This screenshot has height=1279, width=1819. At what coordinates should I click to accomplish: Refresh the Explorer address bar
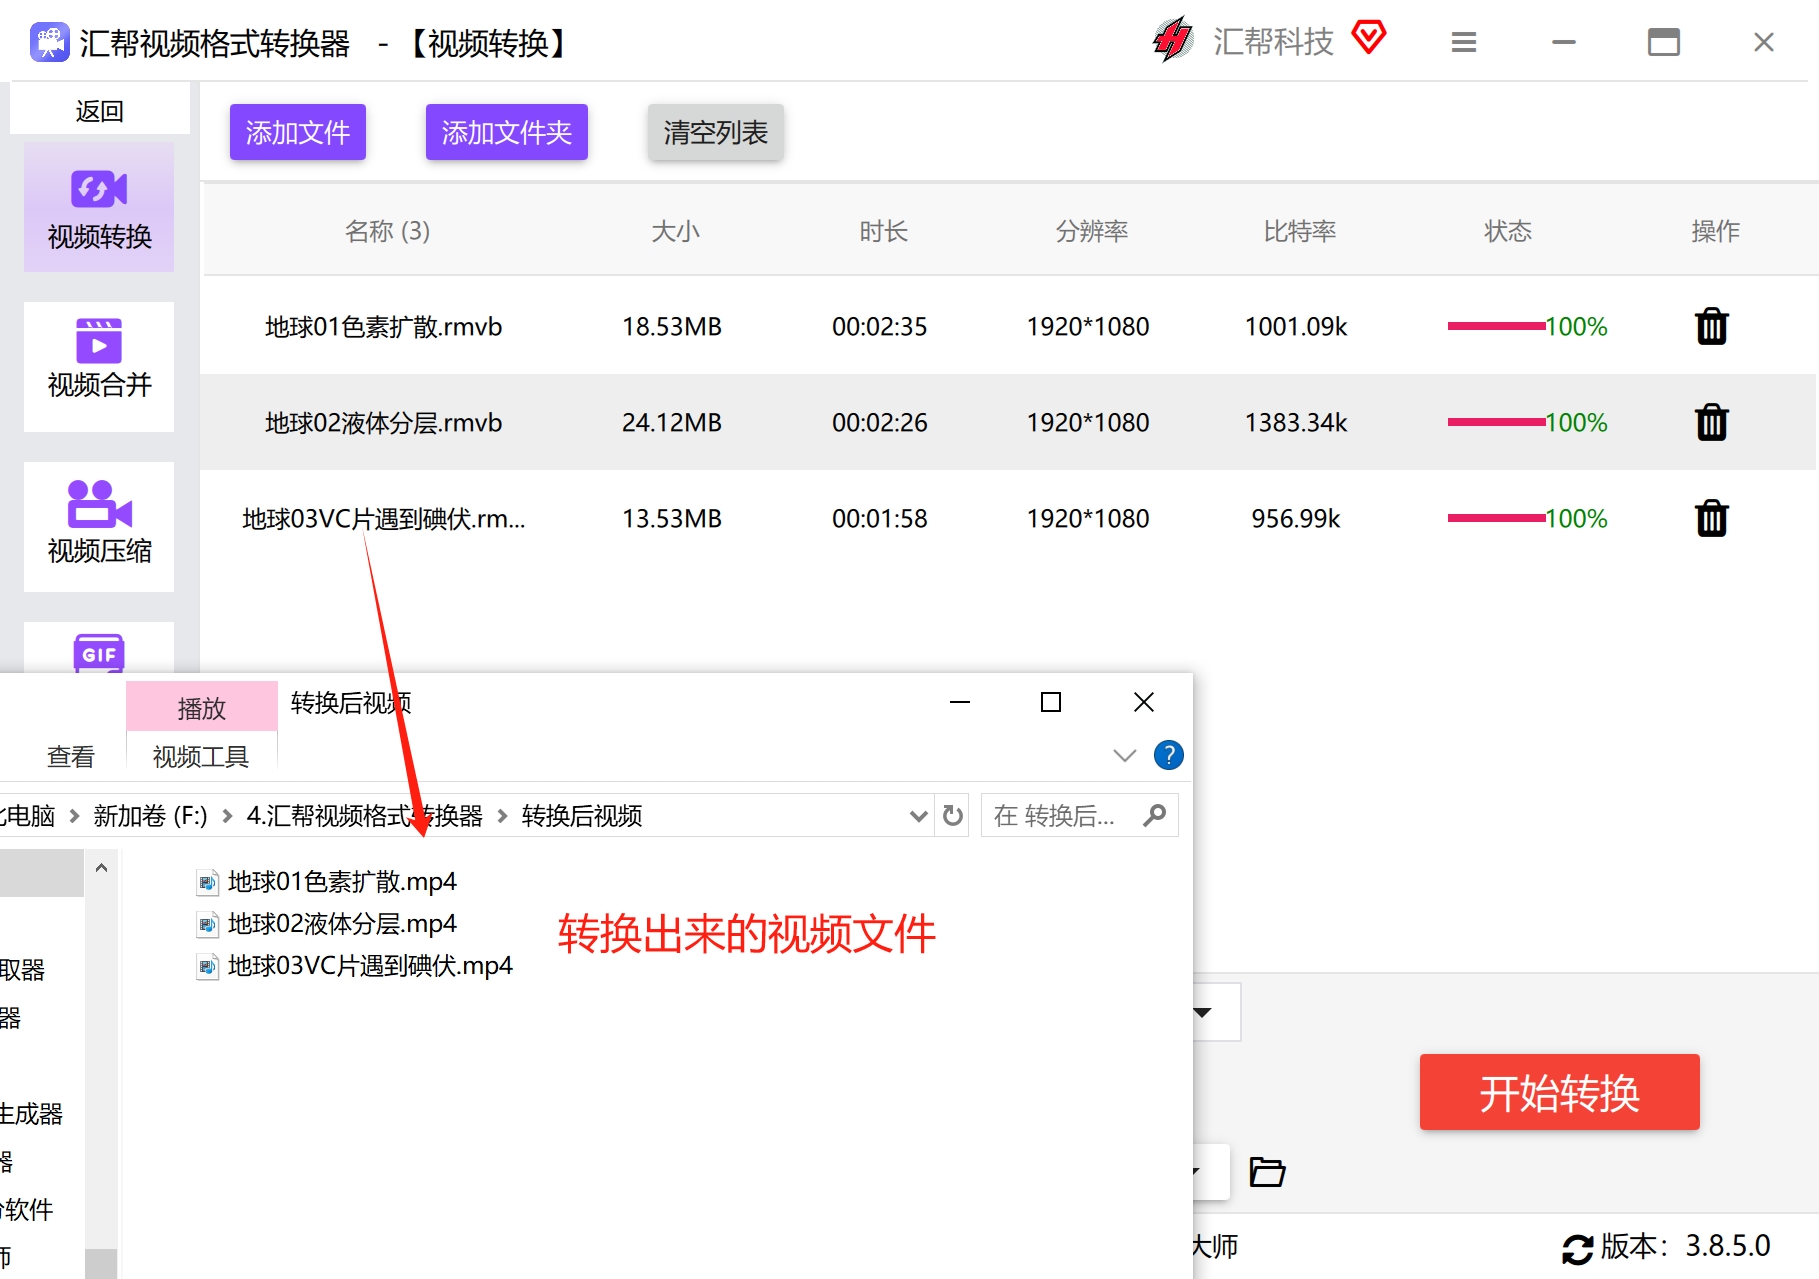pyautogui.click(x=951, y=815)
